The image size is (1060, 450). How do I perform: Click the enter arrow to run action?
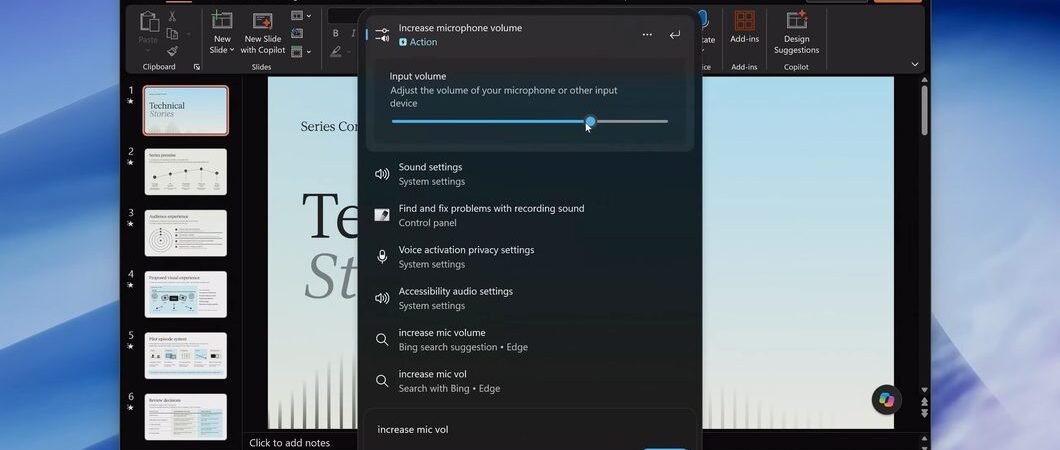tap(675, 34)
